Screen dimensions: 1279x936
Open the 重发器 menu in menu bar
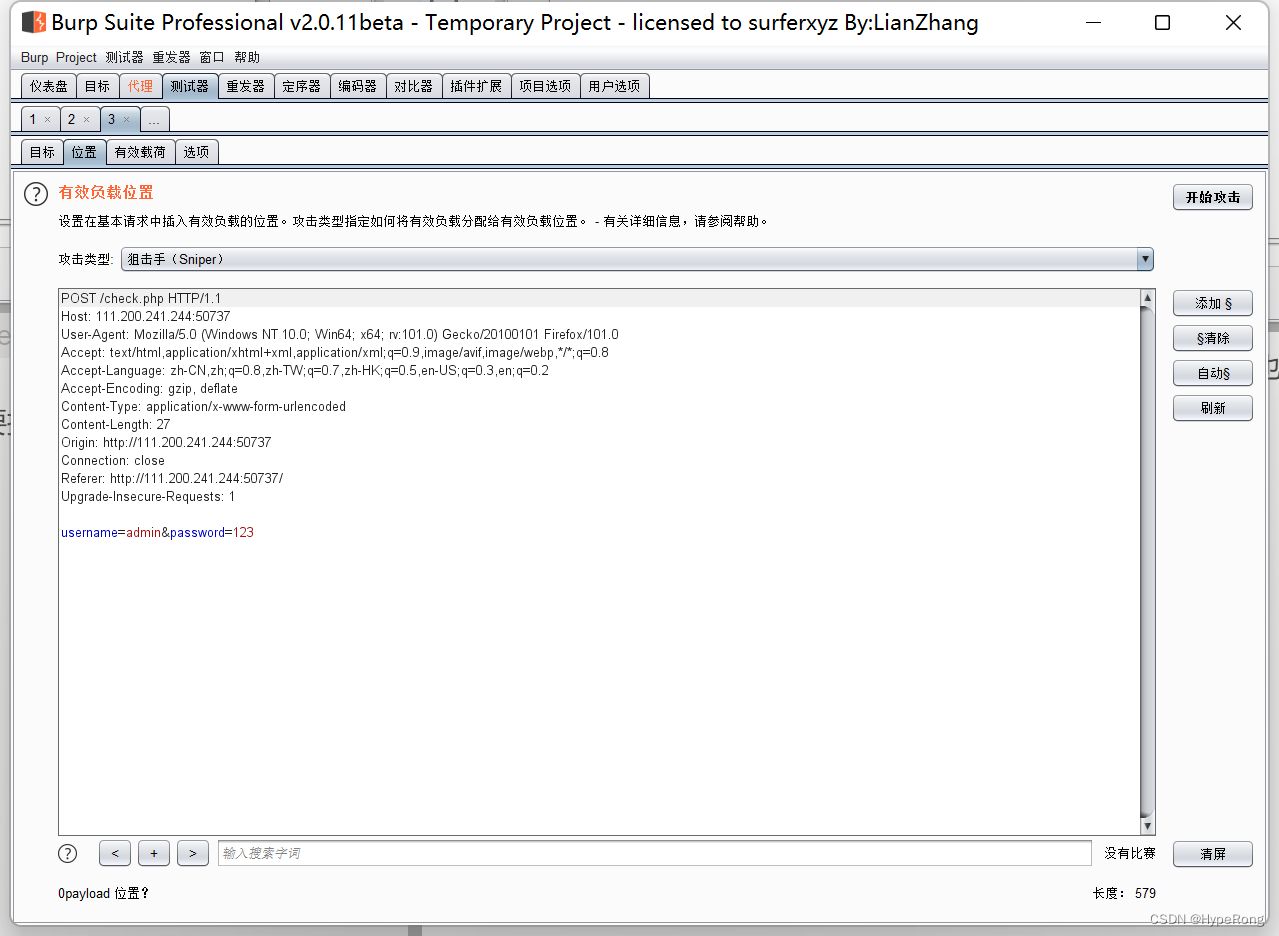pyautogui.click(x=171, y=58)
